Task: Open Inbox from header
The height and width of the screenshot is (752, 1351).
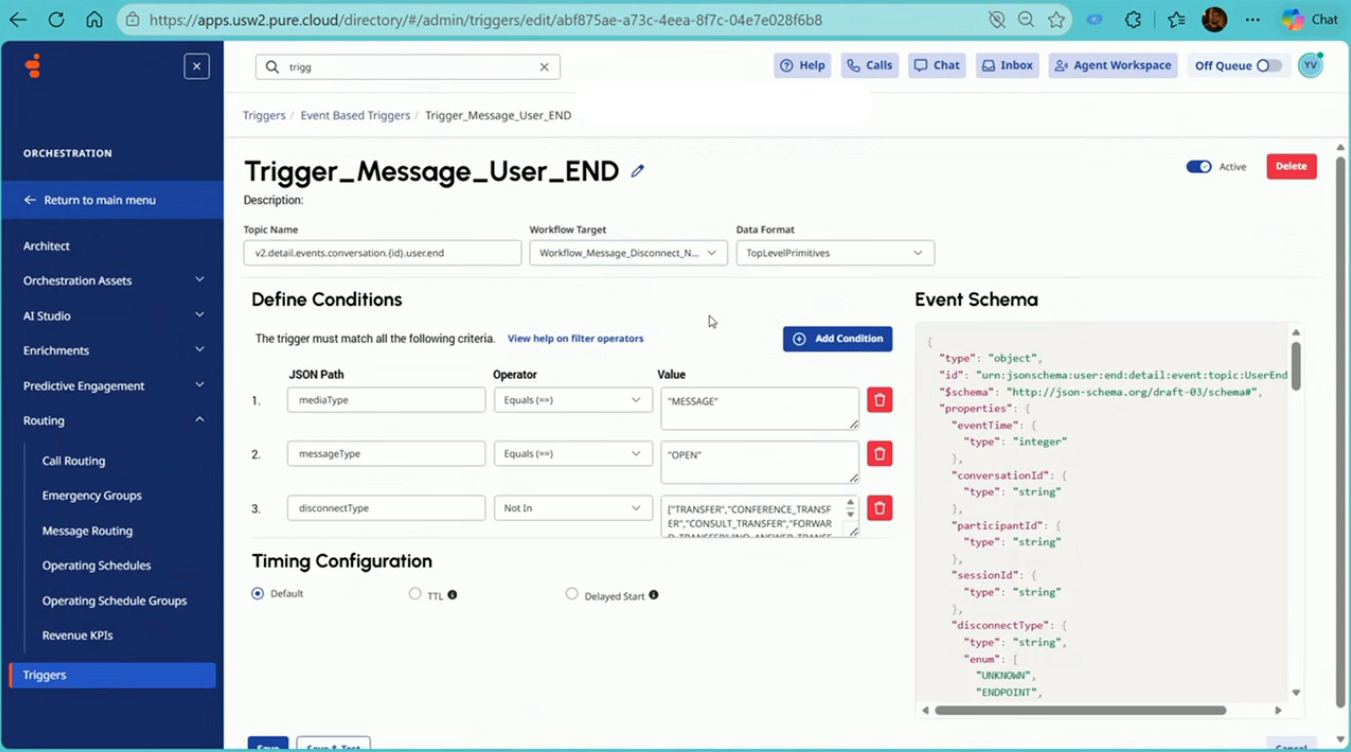Action: tap(1007, 66)
